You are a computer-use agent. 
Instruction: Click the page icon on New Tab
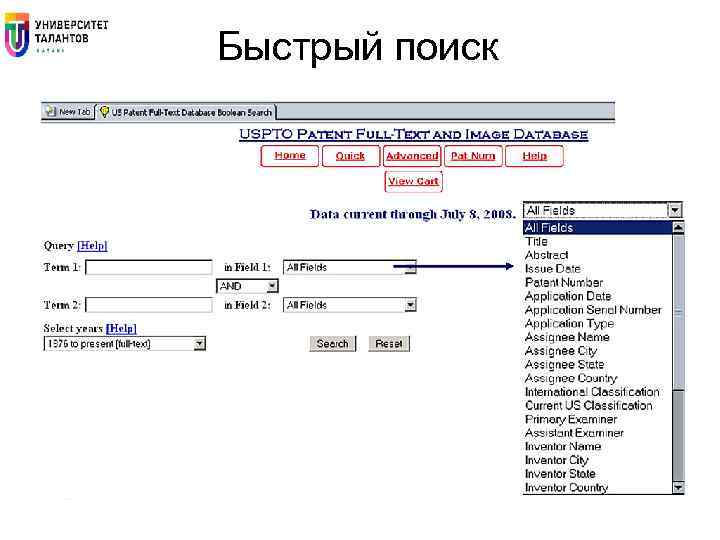pos(50,111)
